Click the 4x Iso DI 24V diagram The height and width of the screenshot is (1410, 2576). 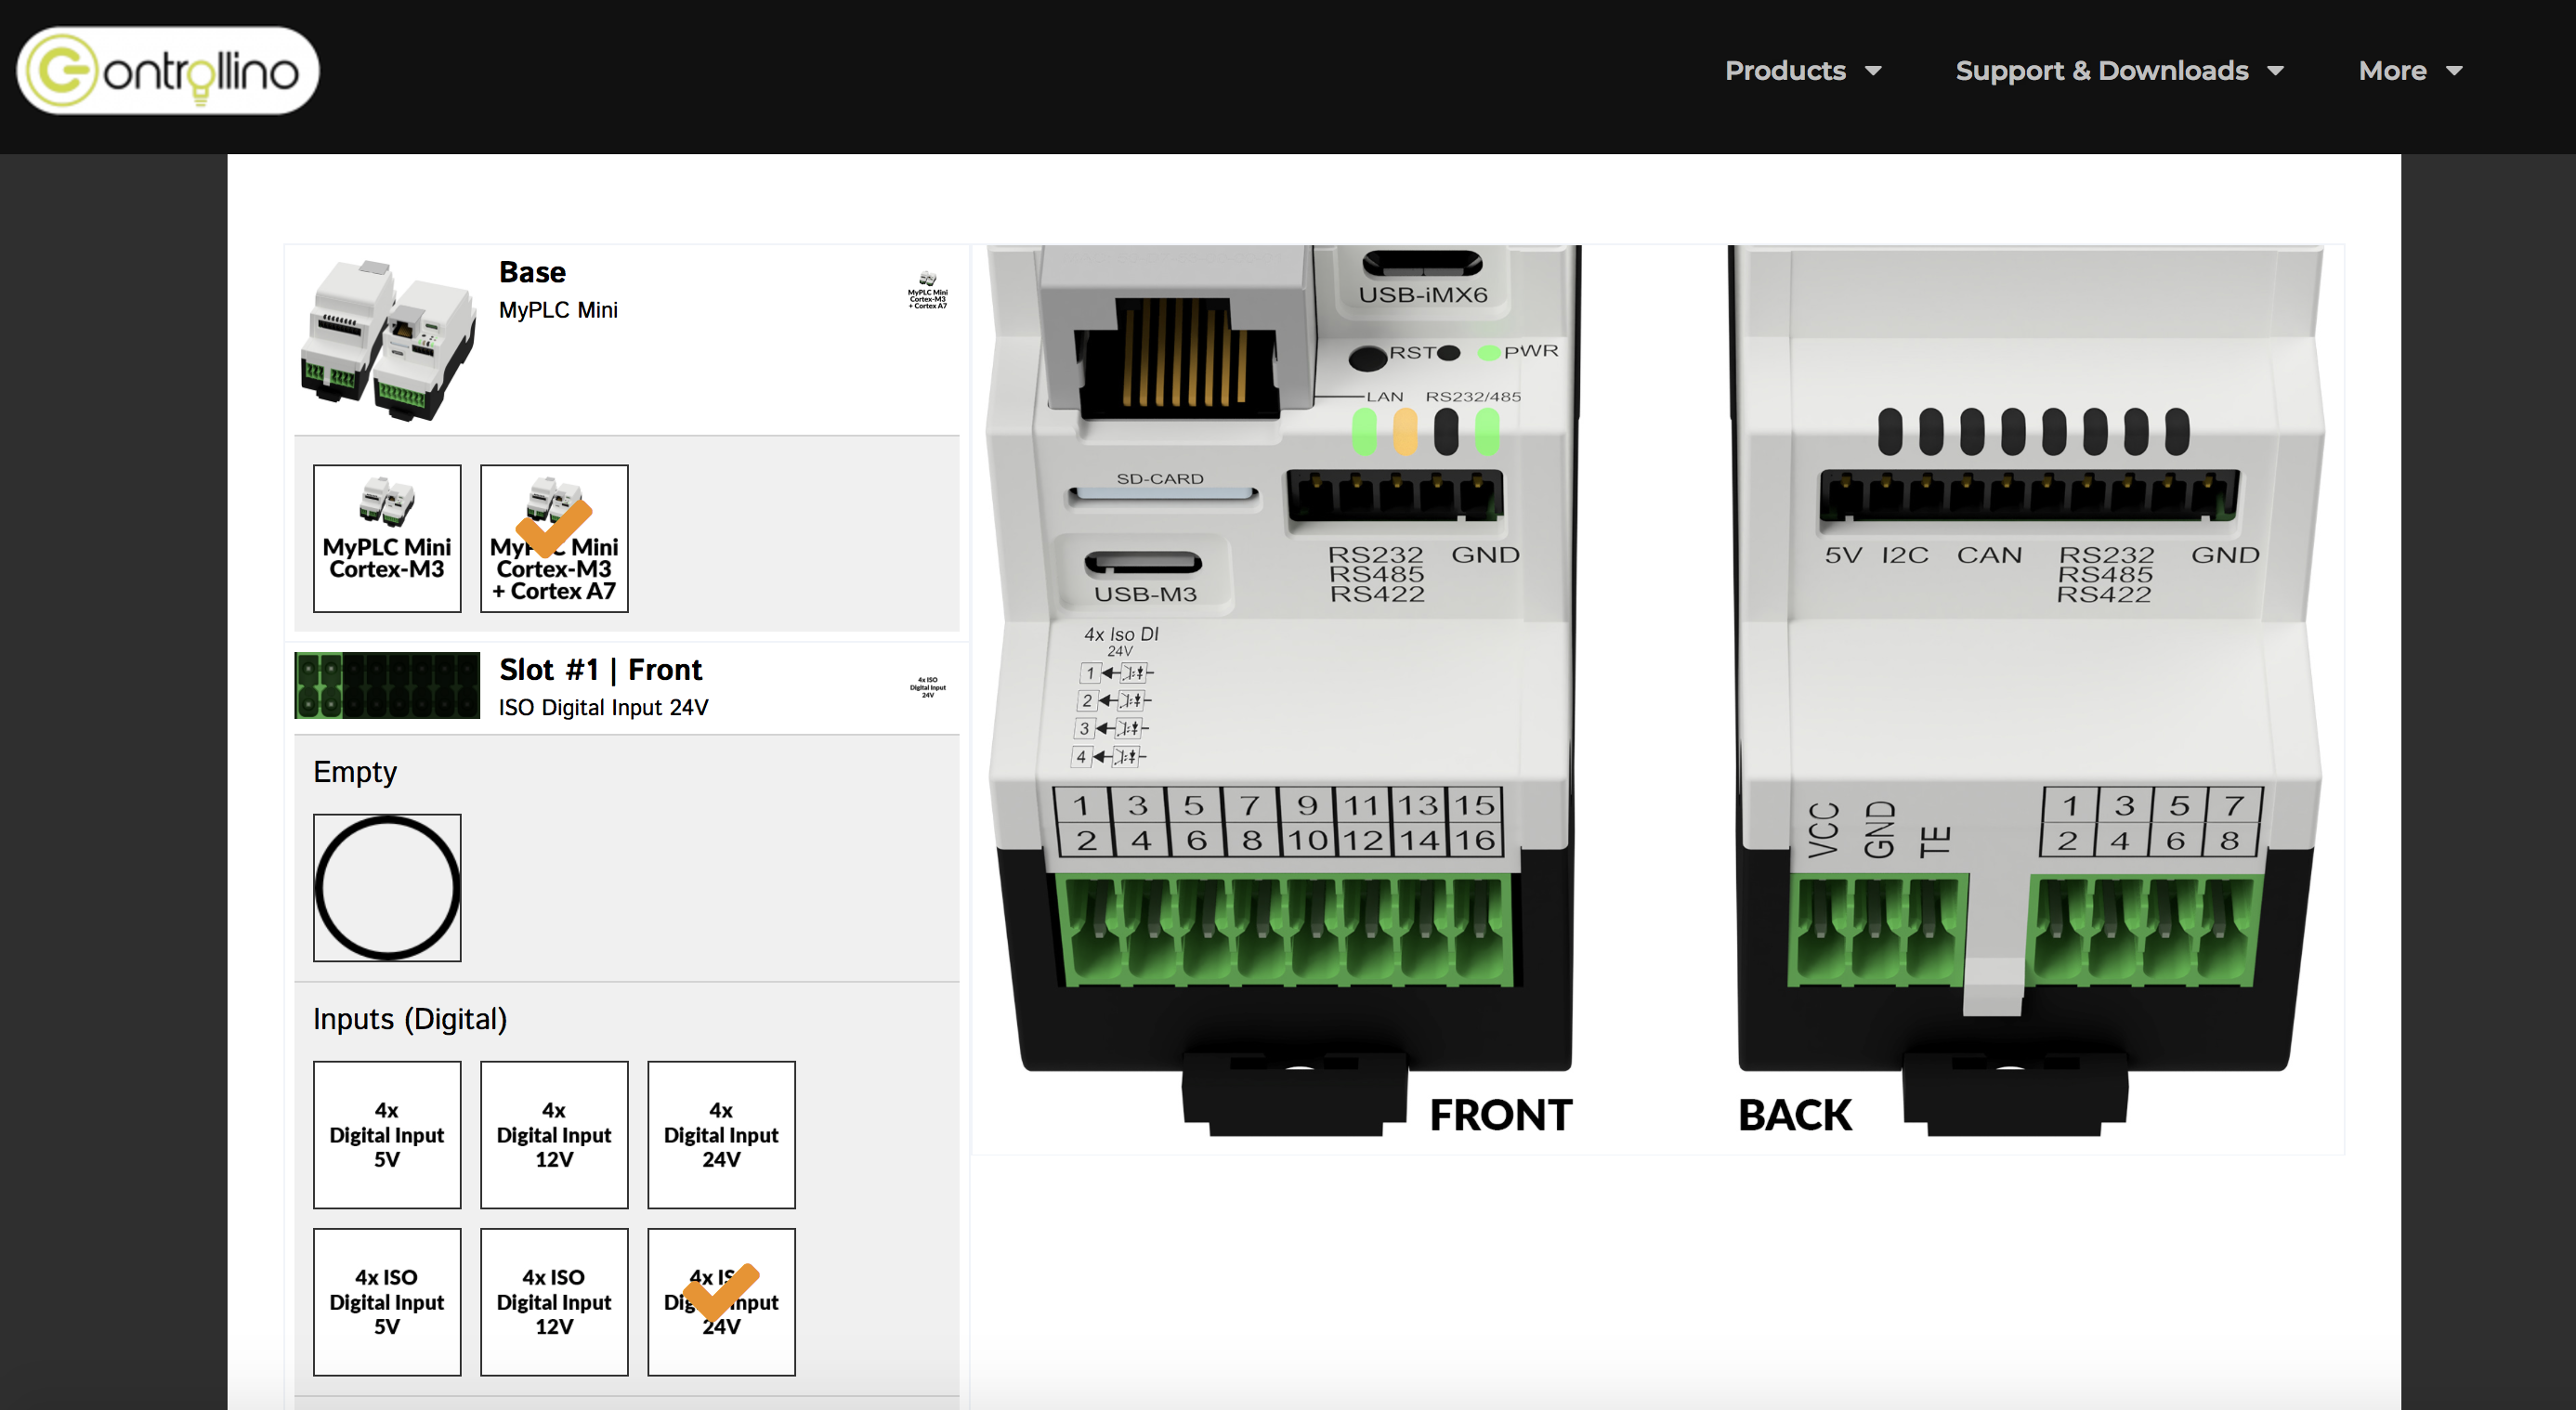1116,698
